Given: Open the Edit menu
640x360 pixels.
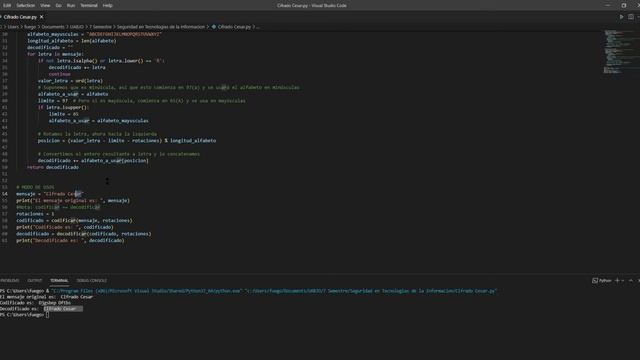Looking at the screenshot, I should (7, 6).
